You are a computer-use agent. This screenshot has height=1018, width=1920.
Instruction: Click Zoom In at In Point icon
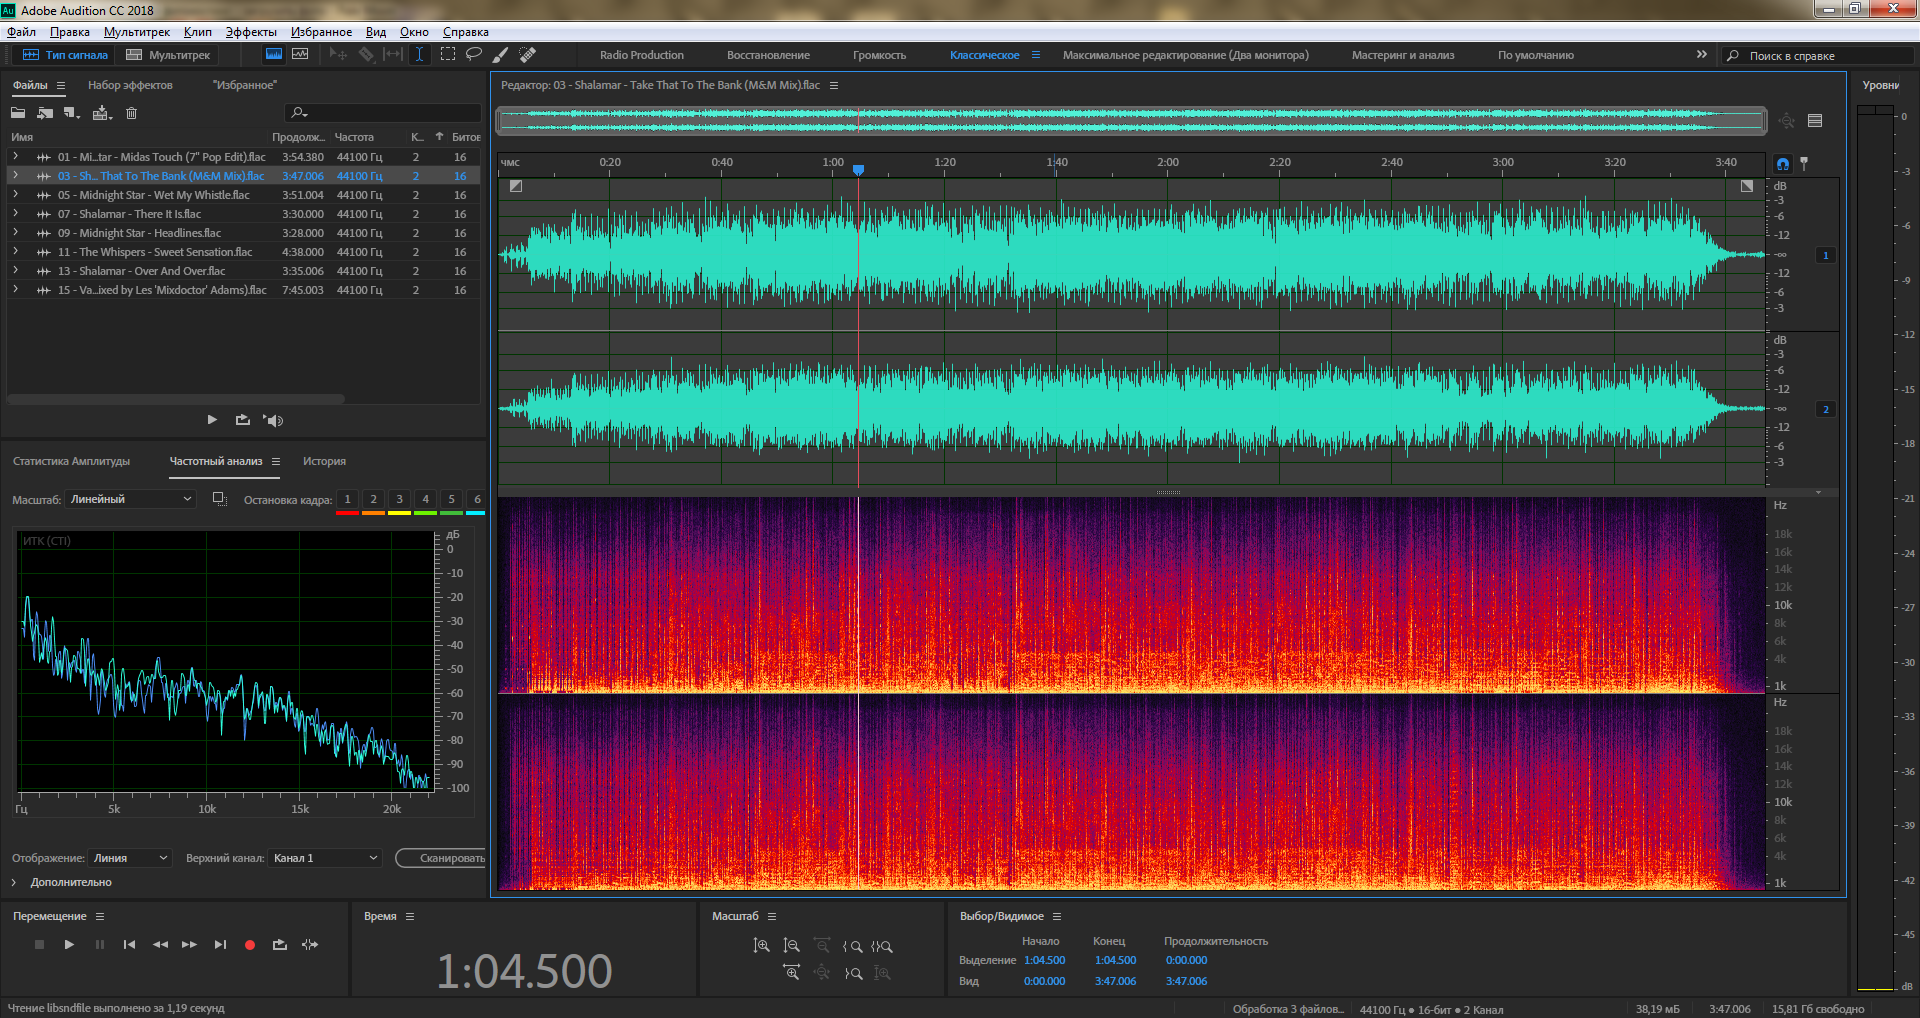coord(852,946)
